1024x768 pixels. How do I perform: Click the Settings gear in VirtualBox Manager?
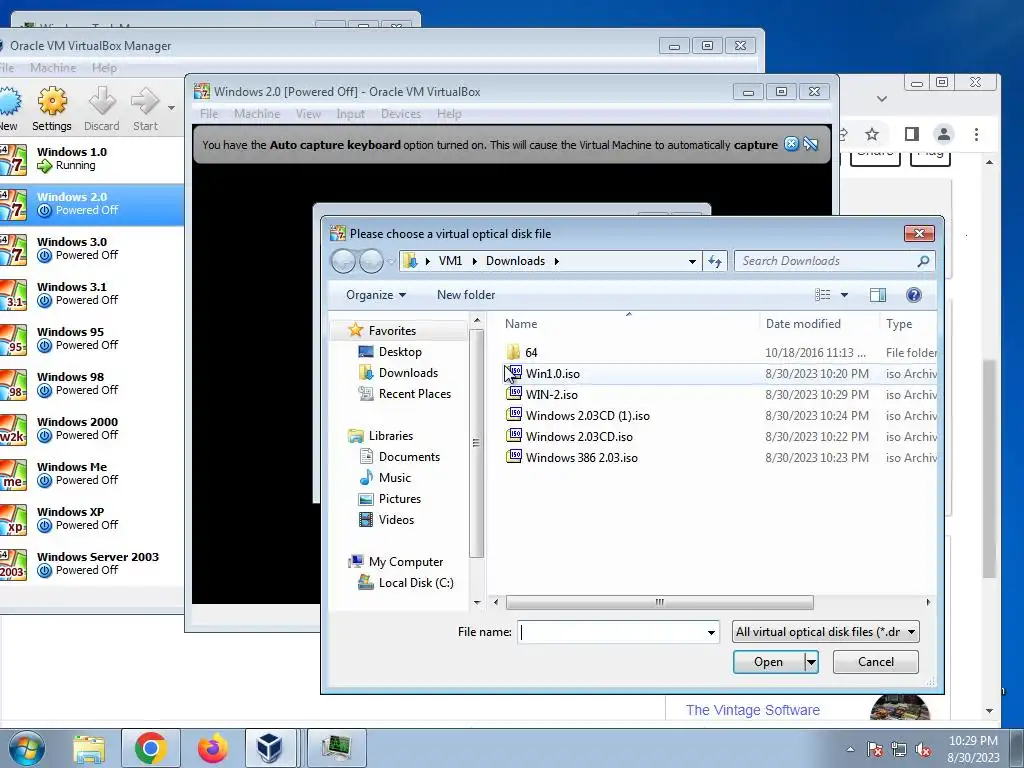click(52, 102)
